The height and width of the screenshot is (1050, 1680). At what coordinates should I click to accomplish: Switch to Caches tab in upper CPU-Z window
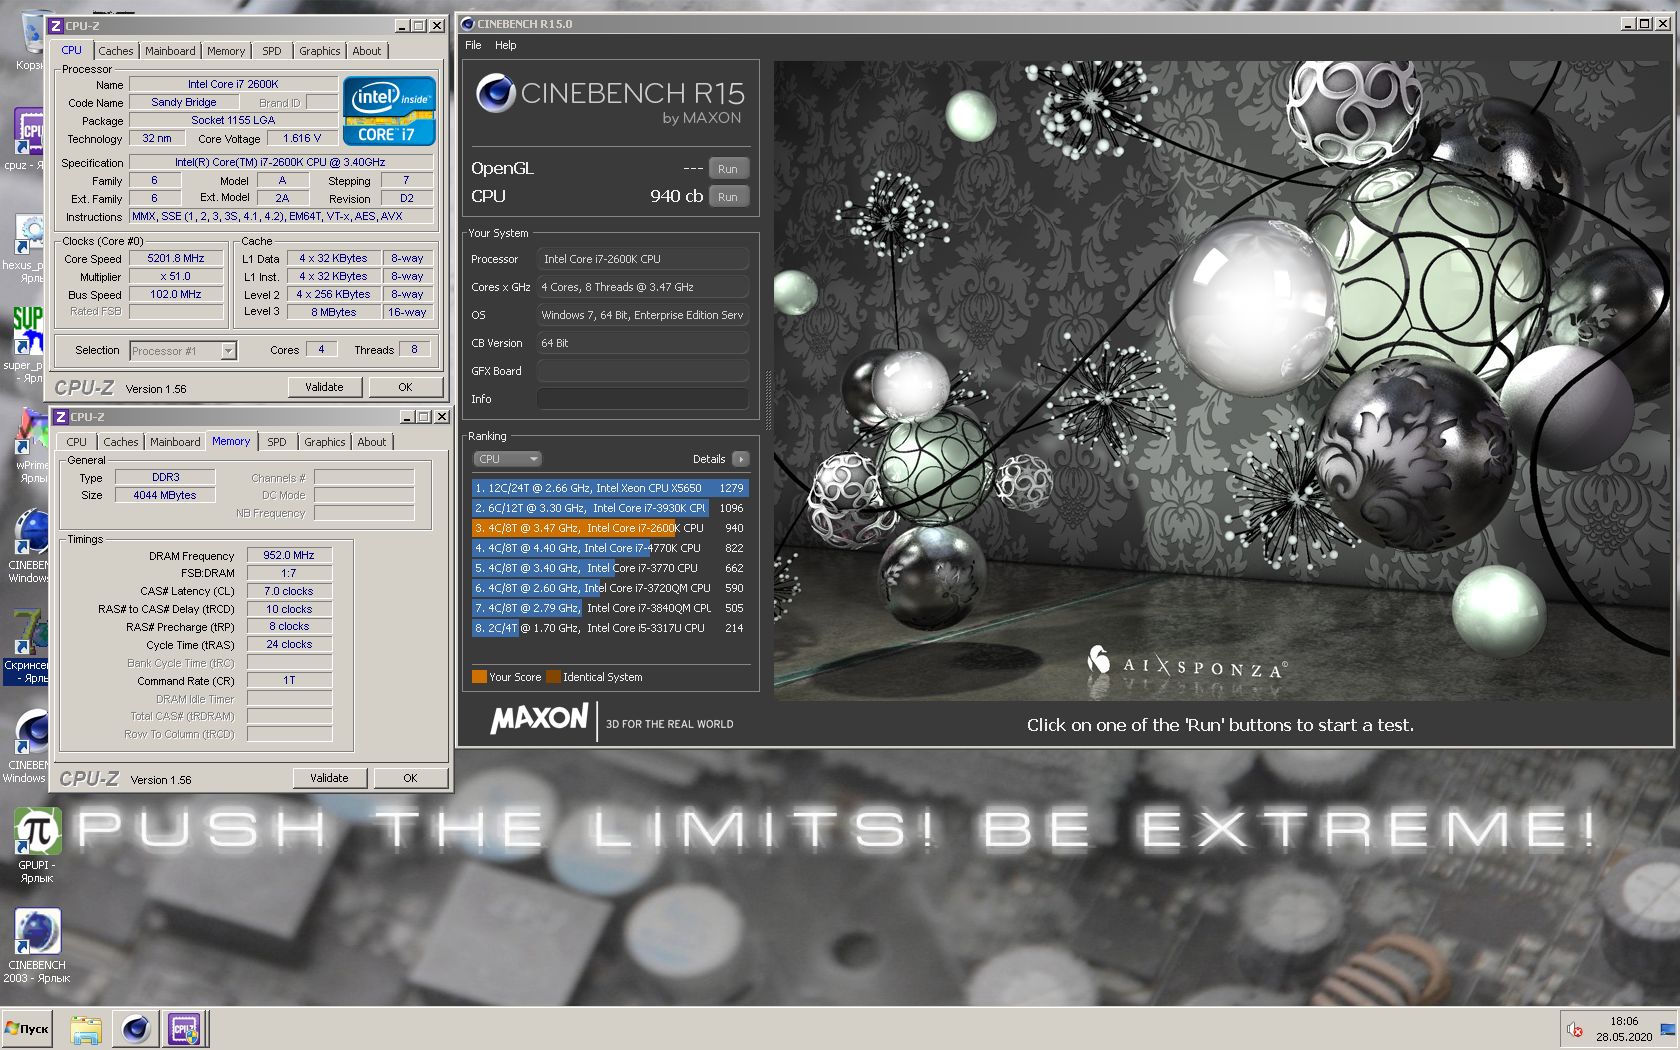pyautogui.click(x=116, y=51)
